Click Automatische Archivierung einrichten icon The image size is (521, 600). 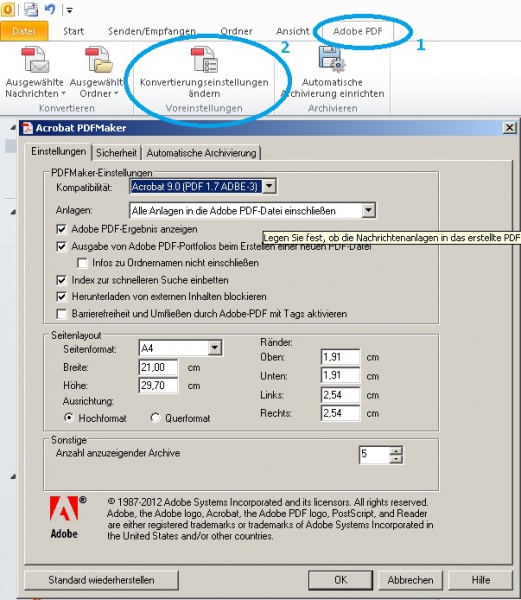click(332, 59)
